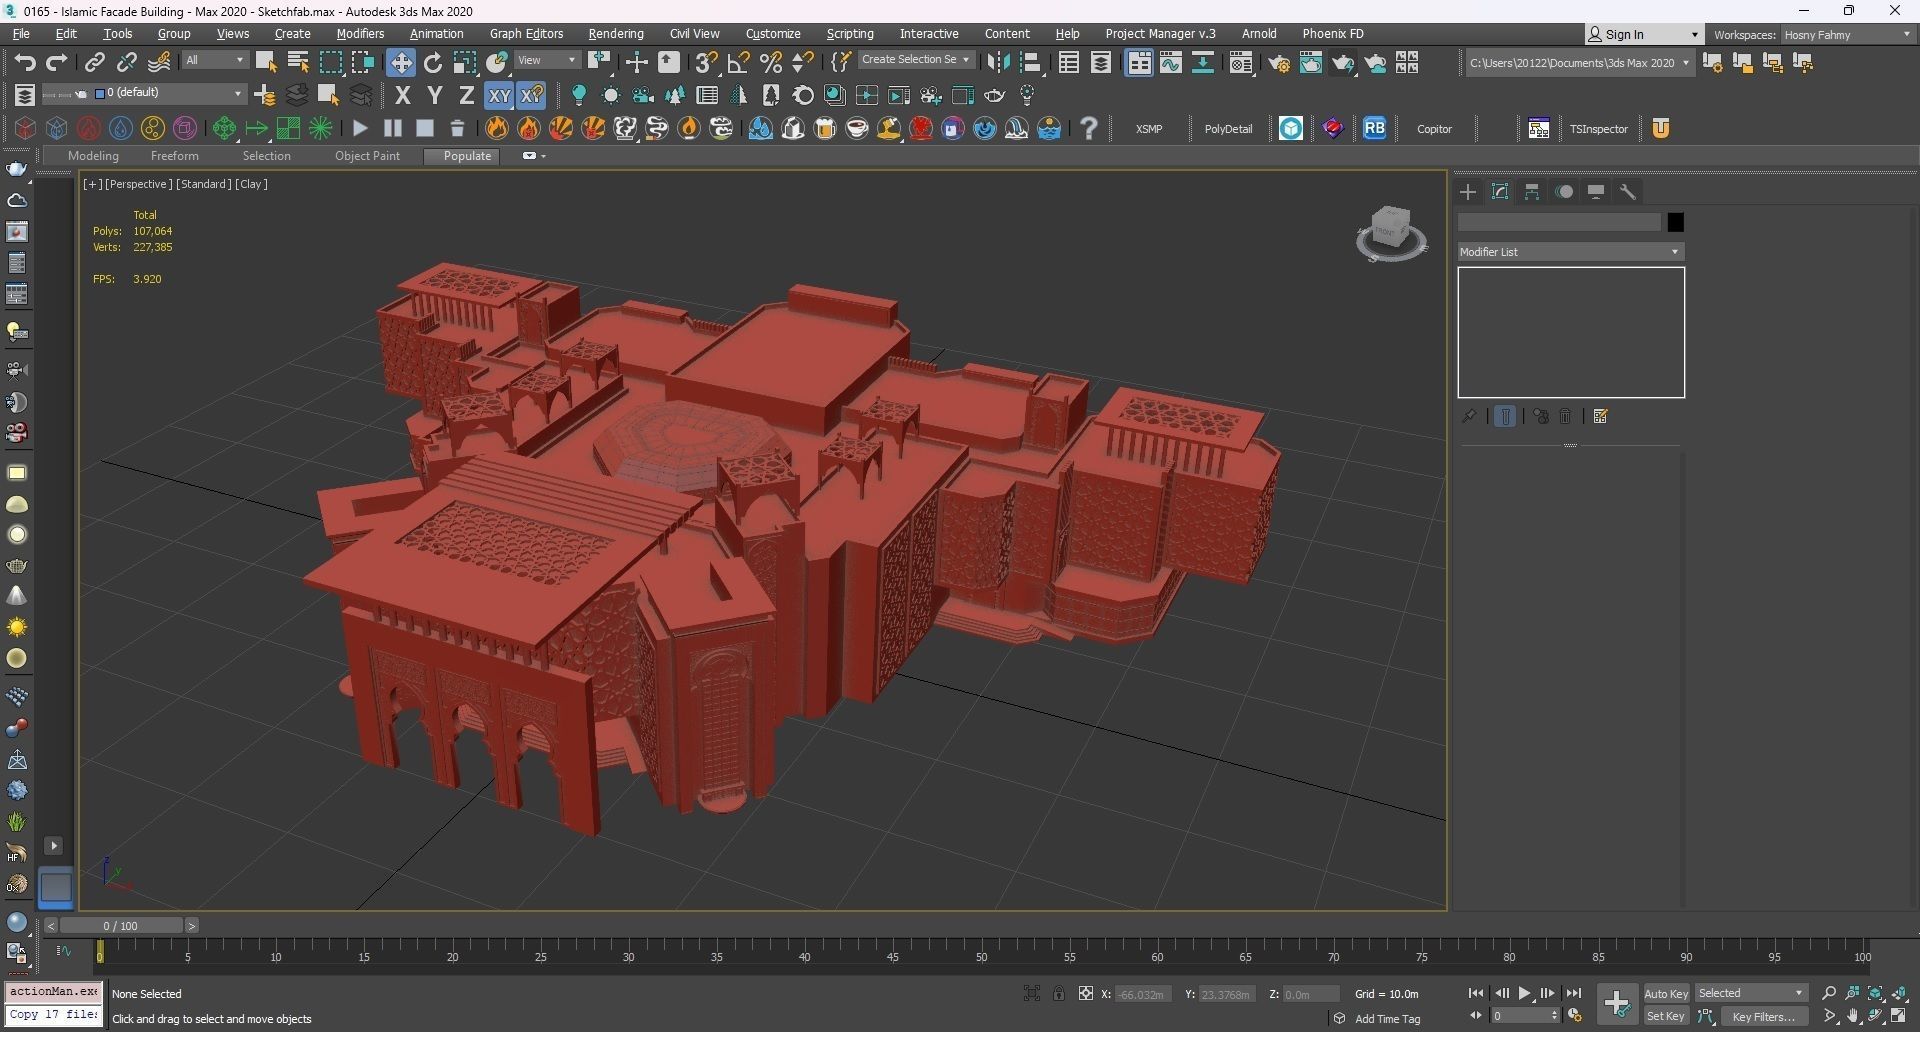Toggle Auto Key mode
Viewport: 1920px width, 1040px height.
[1665, 993]
